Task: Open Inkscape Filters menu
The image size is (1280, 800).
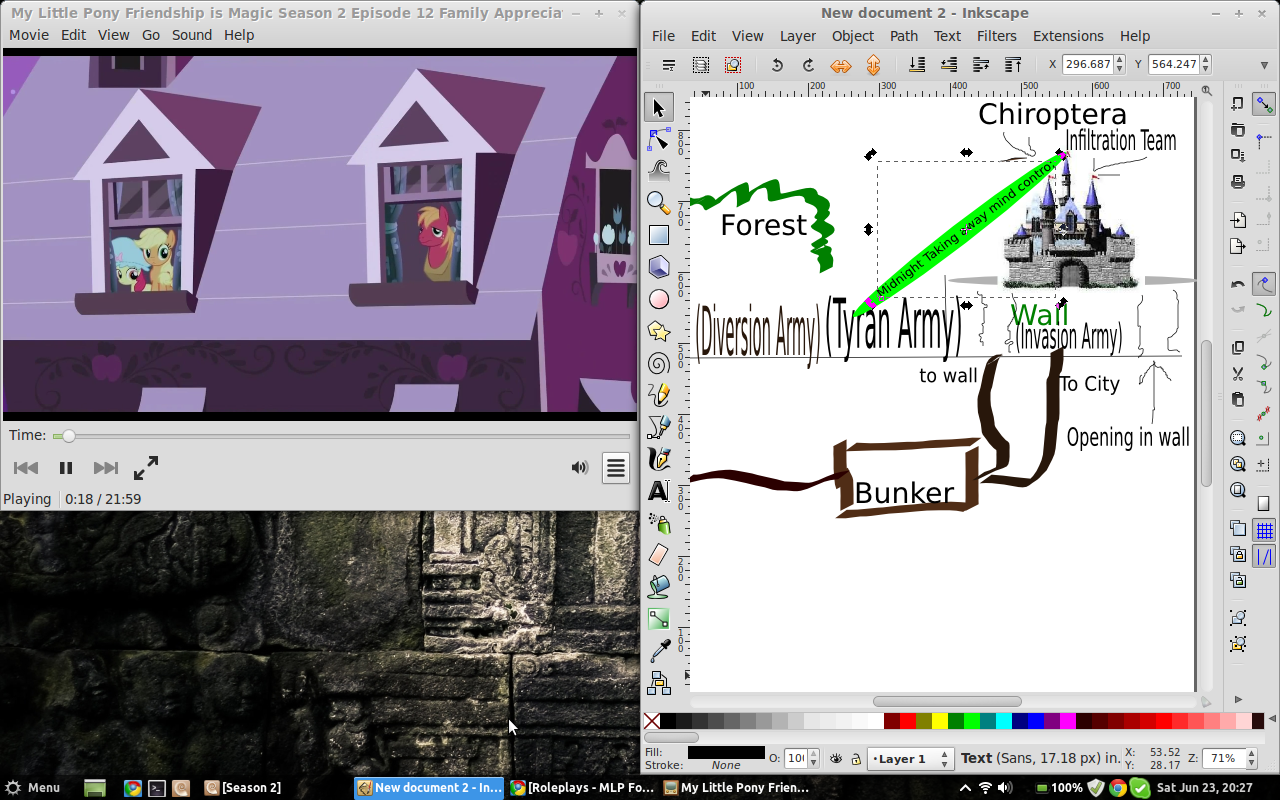Action: 996,36
